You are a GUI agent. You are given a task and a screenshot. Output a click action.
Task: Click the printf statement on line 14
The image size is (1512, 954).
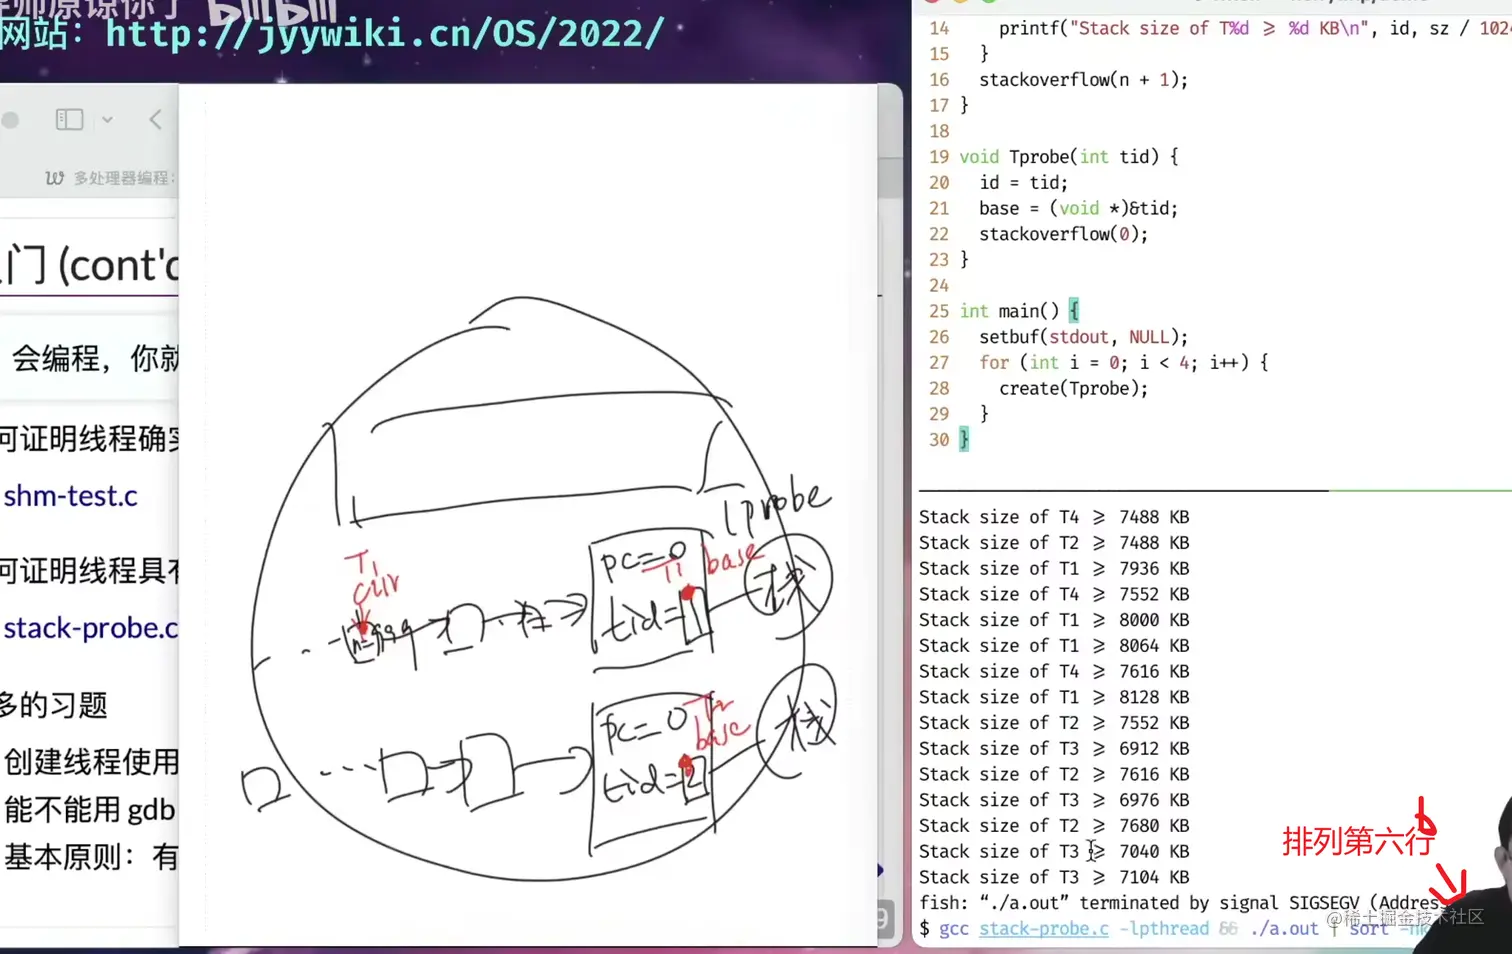[x=1255, y=28]
